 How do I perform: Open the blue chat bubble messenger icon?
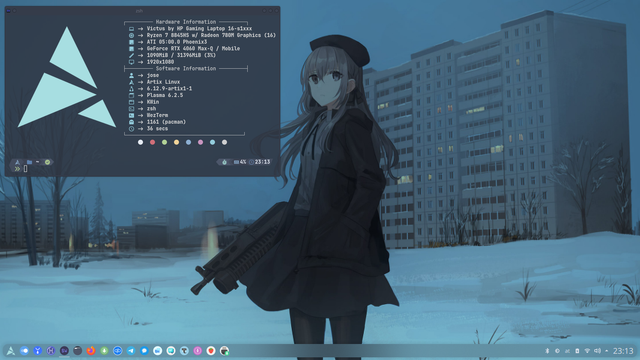coord(144,351)
